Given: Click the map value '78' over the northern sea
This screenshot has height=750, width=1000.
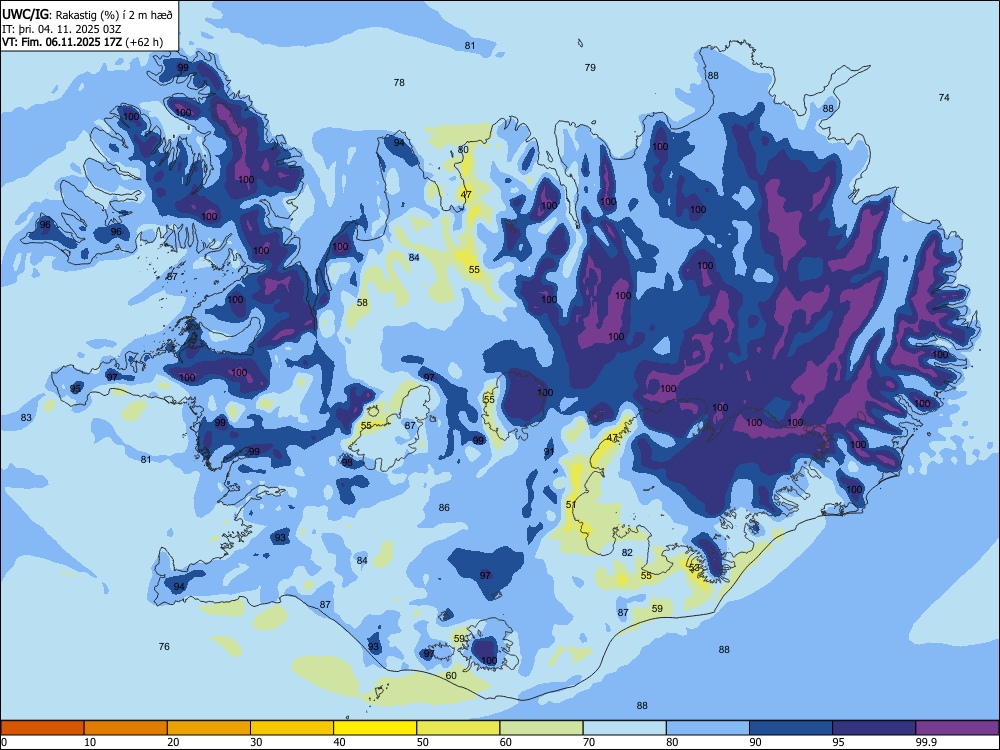Looking at the screenshot, I should (399, 82).
